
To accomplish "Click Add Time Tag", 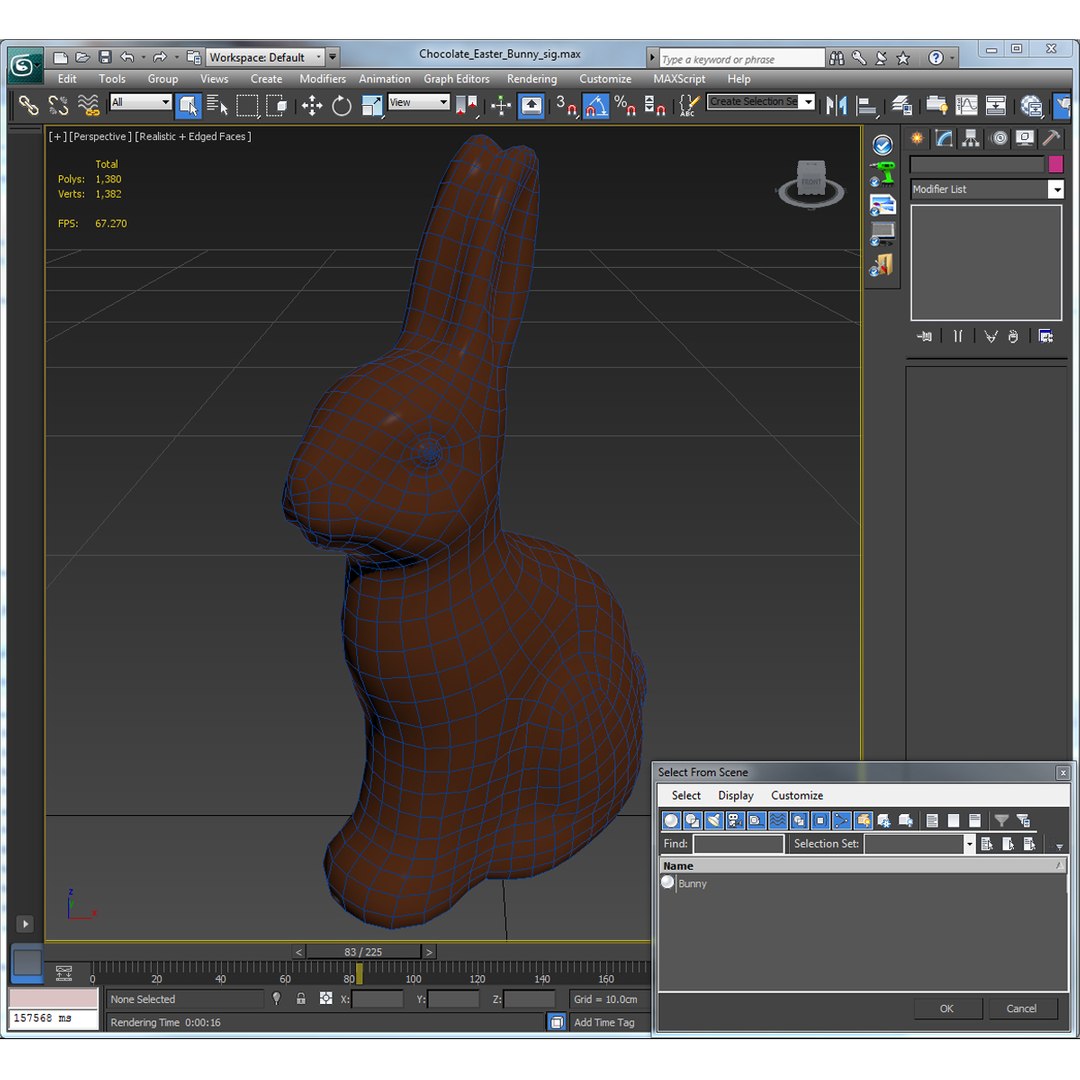I will coord(604,1022).
